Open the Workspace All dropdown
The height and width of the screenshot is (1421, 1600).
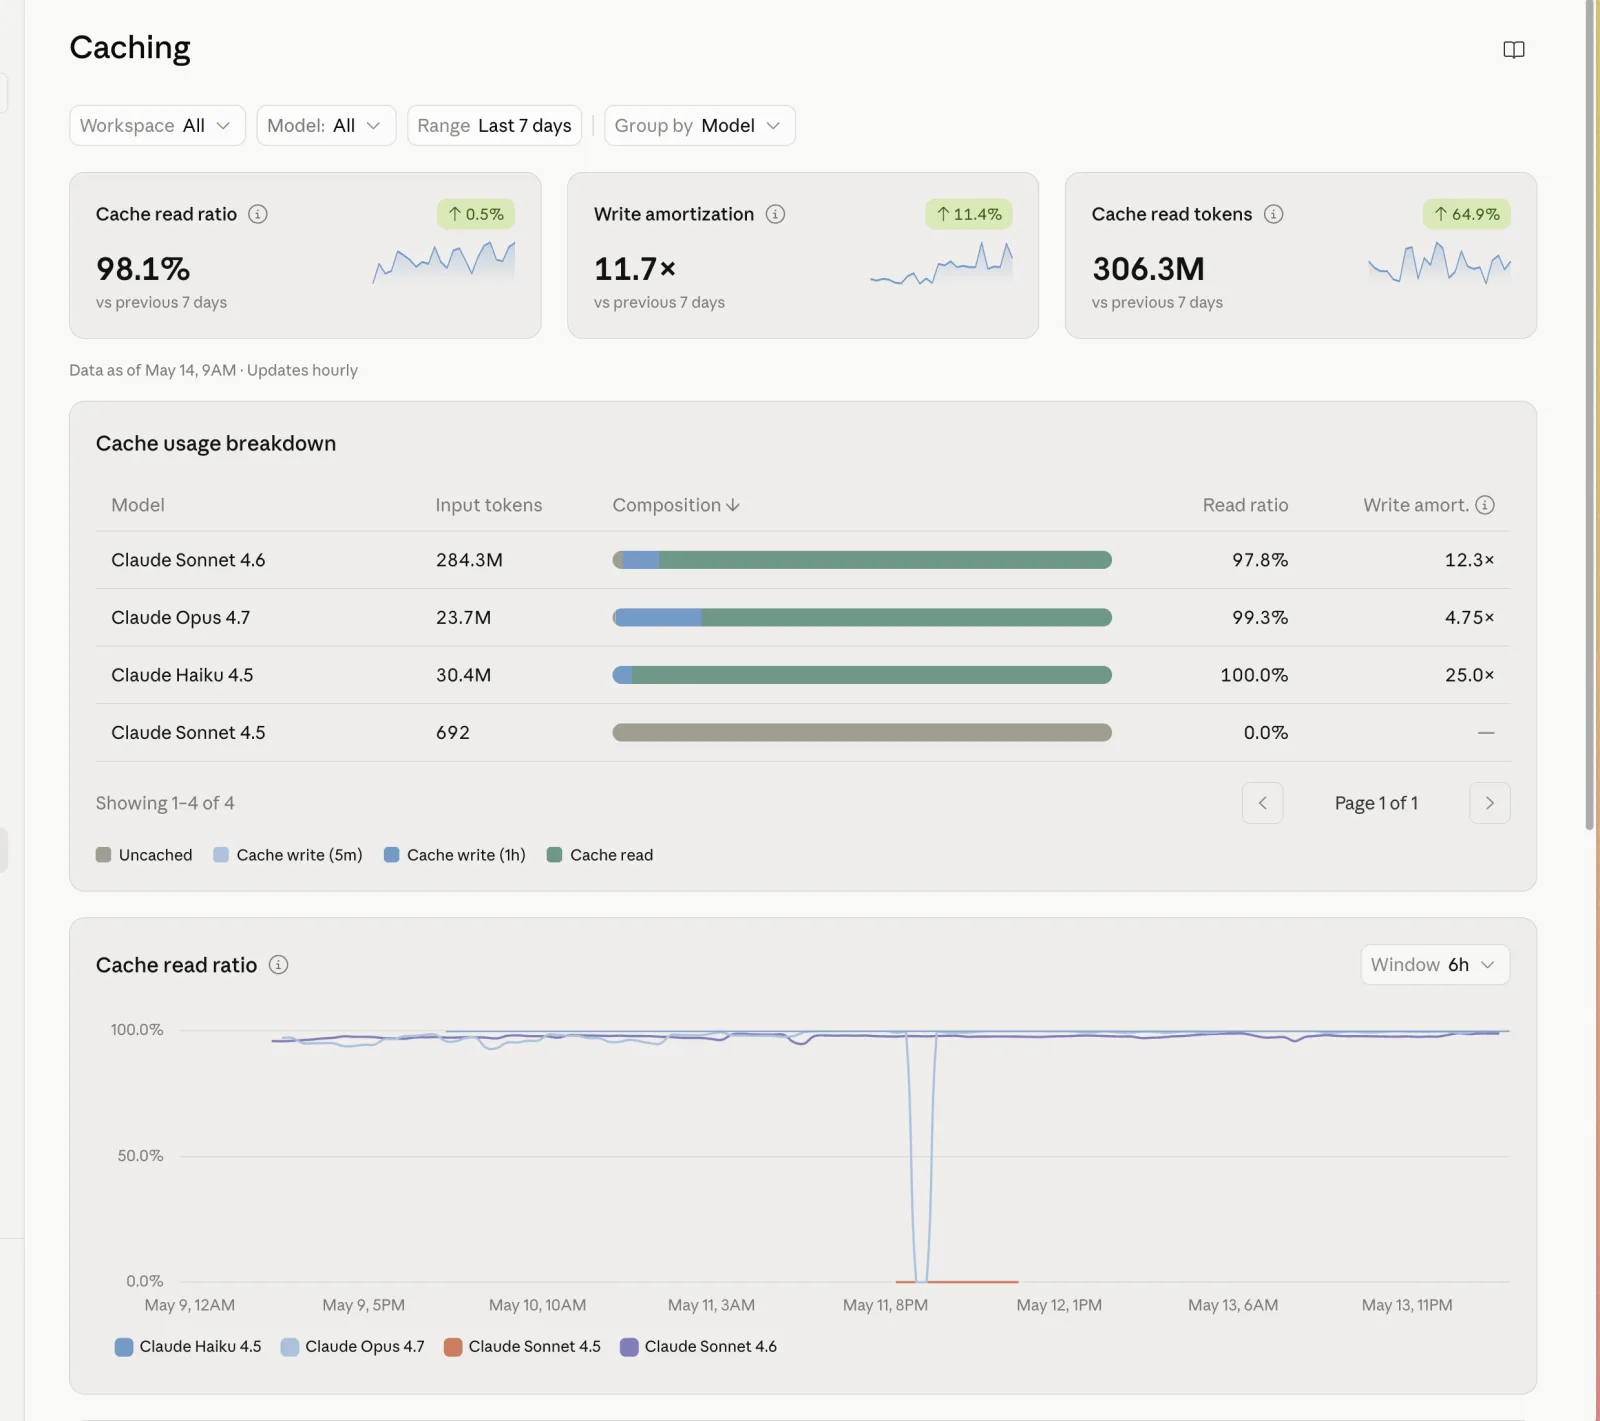pos(157,126)
